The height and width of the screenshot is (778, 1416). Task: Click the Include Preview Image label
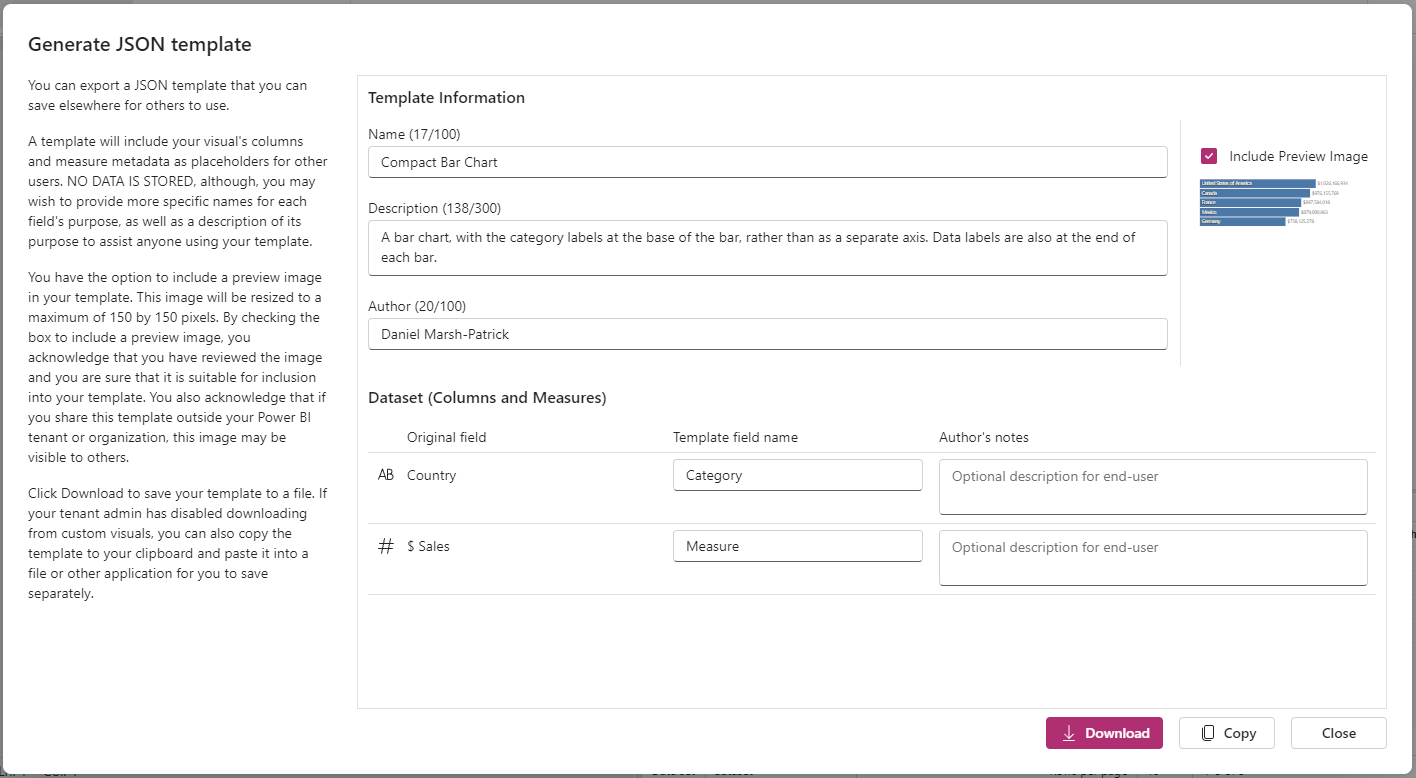point(1298,156)
